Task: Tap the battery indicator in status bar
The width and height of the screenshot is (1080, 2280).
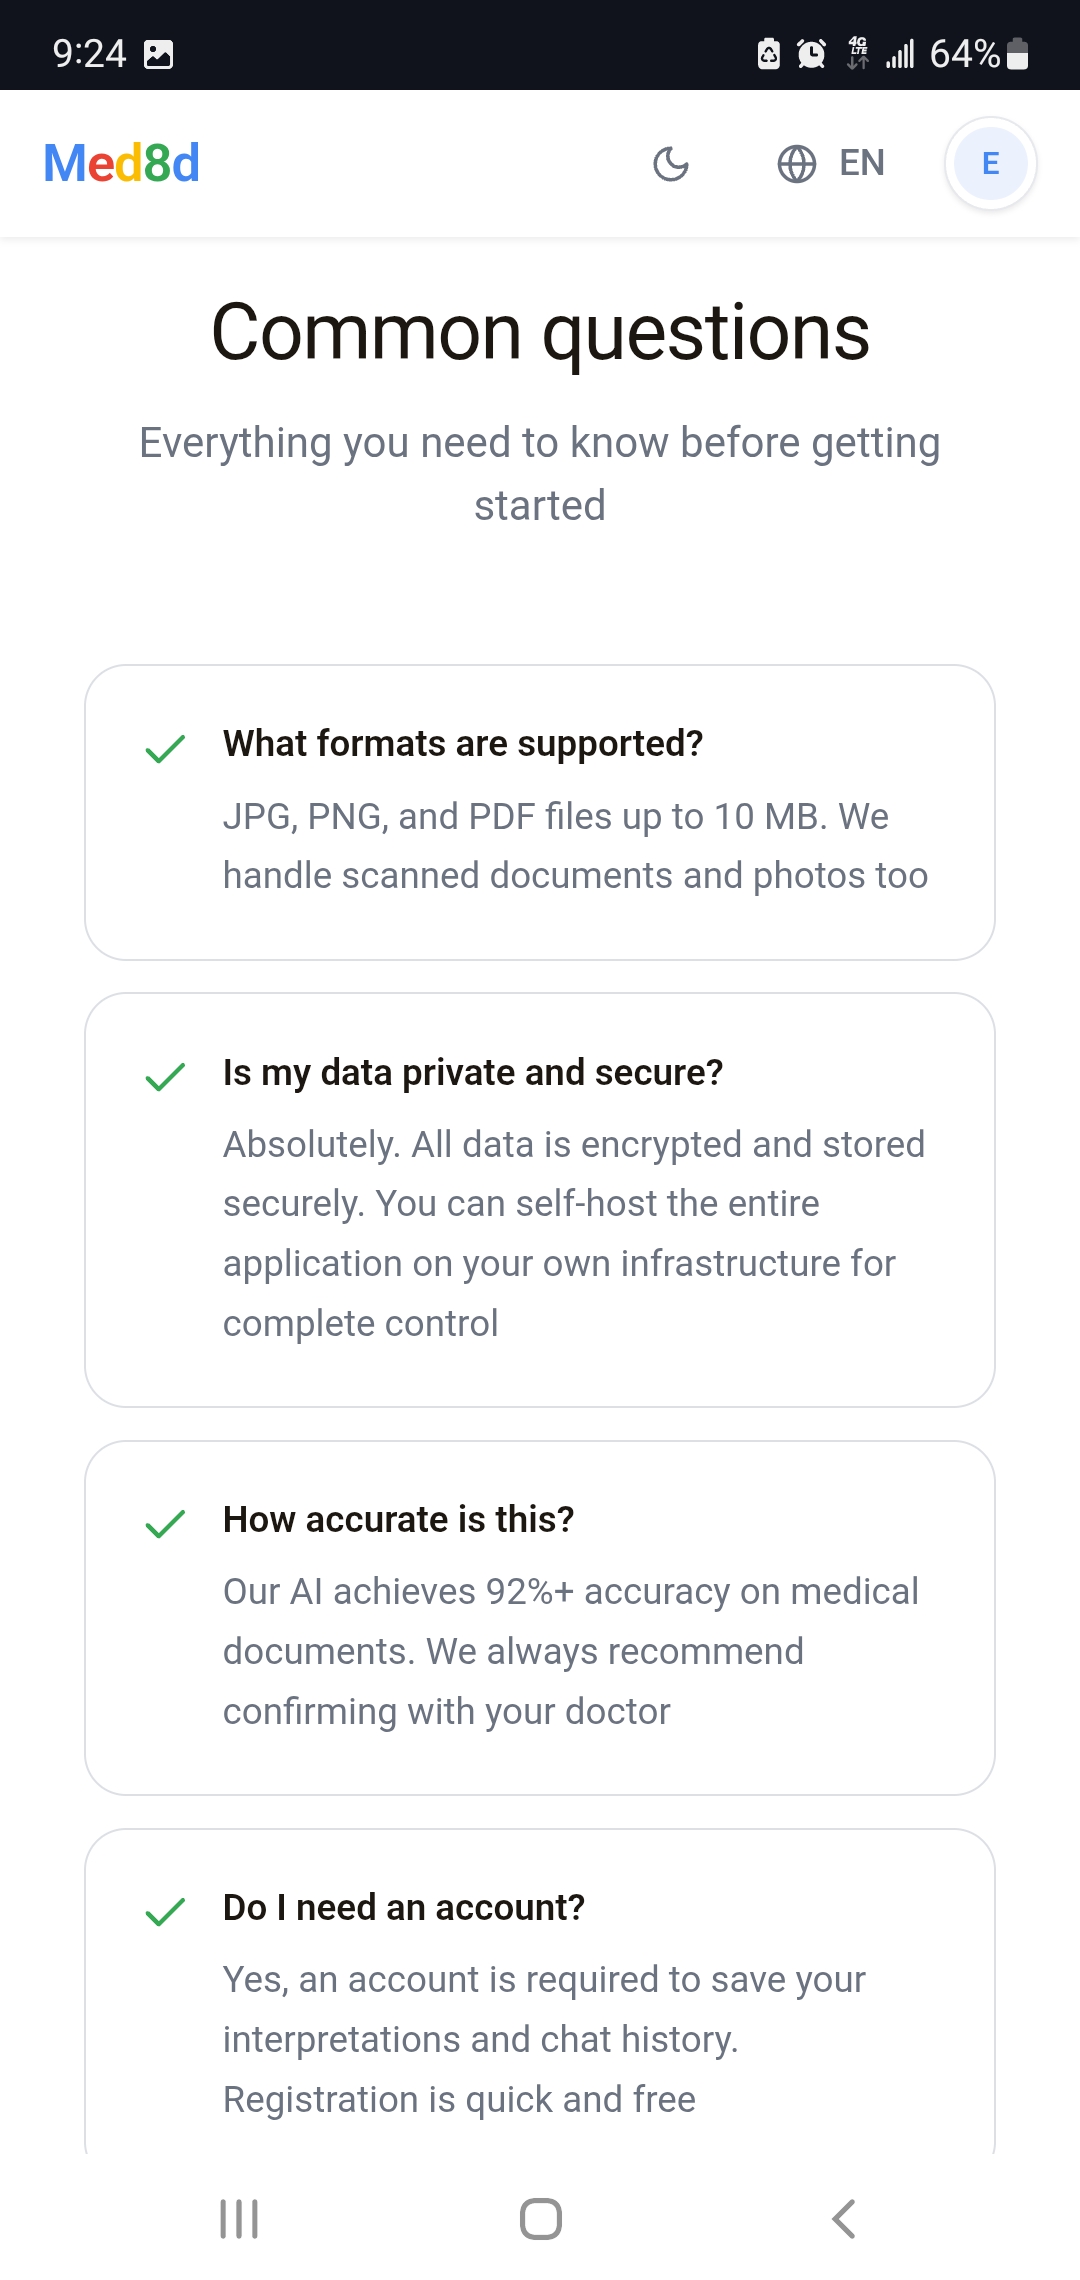Action: pos(1017,54)
